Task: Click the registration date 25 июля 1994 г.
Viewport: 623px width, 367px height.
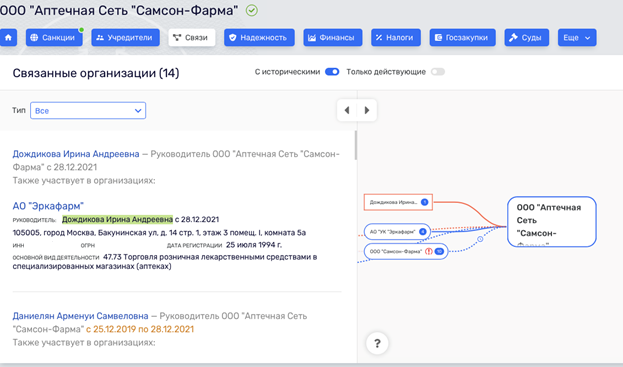Action: click(254, 245)
